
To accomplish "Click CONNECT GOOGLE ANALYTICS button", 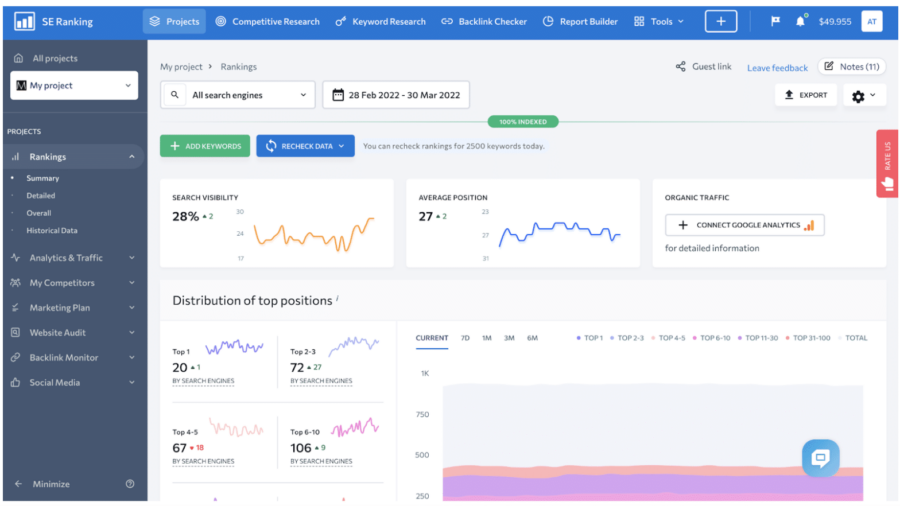I will point(745,225).
